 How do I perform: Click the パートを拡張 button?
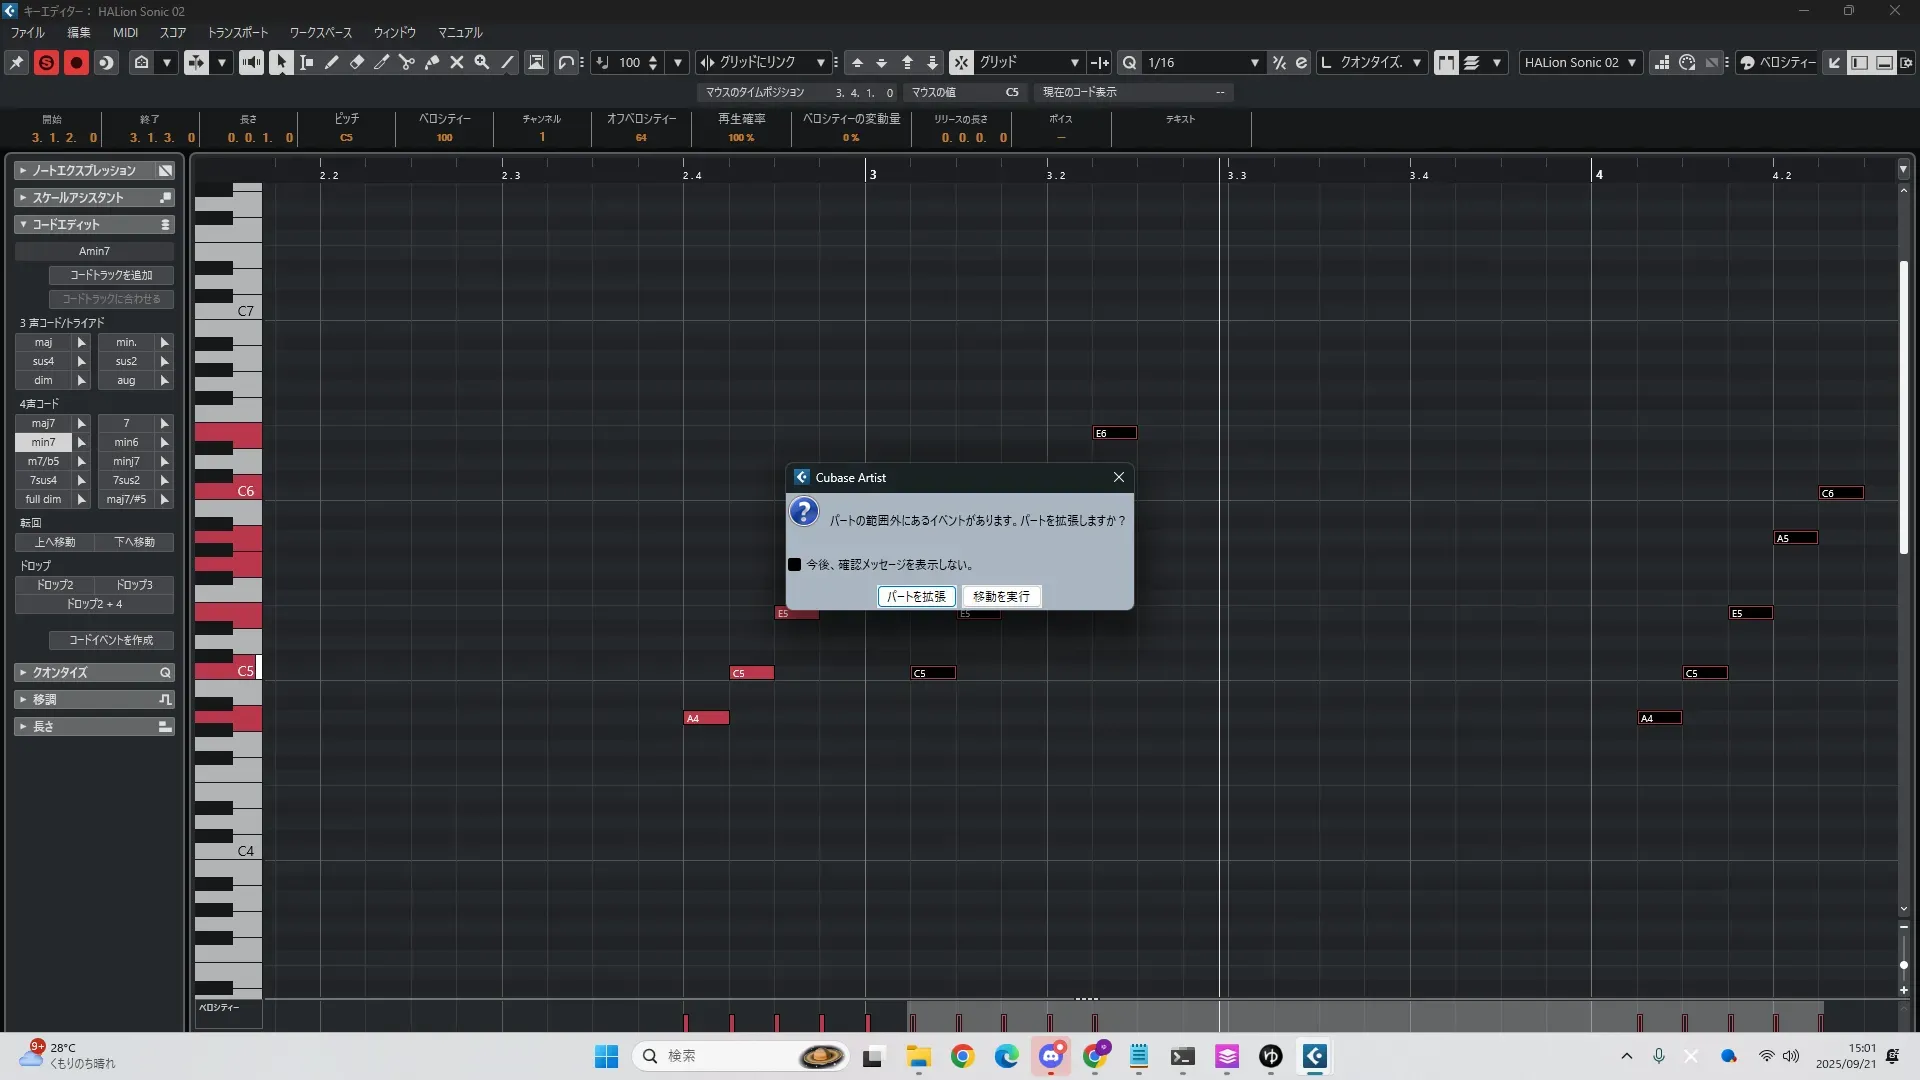tap(916, 597)
